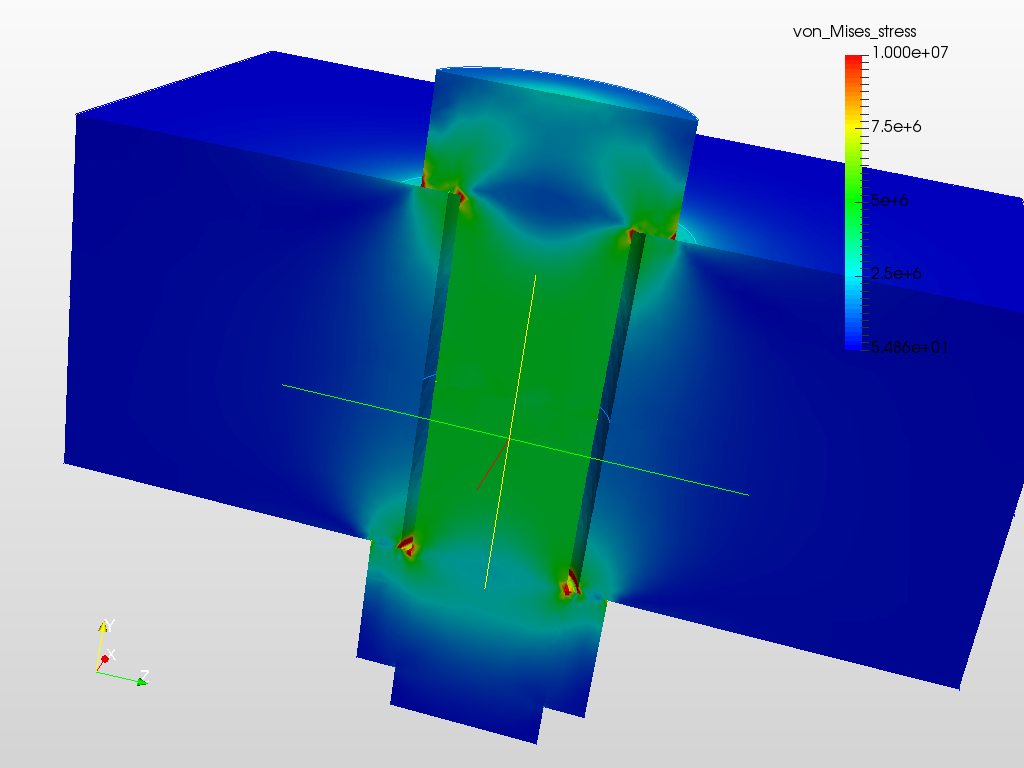
Task: Click the X label on the orientation axes
Action: click(x=111, y=654)
